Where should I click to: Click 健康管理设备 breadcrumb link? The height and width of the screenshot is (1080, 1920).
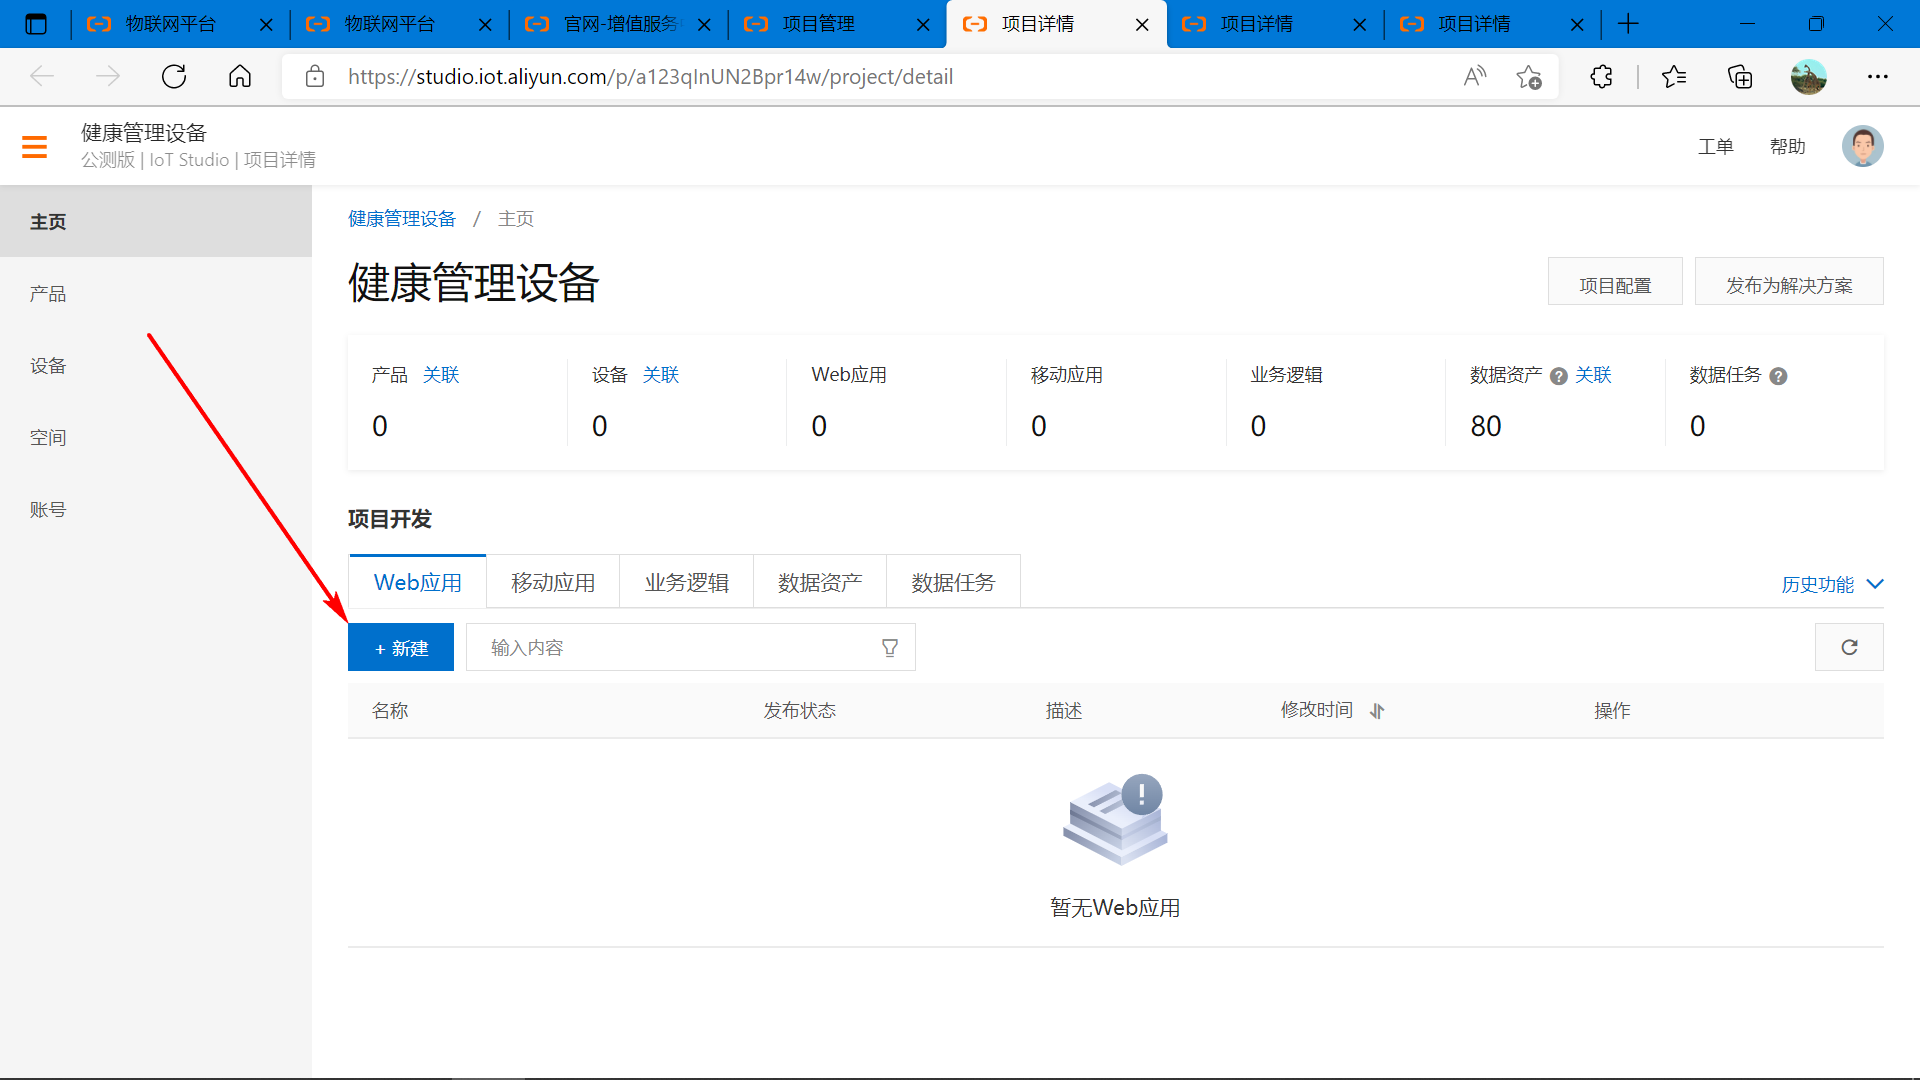[402, 219]
